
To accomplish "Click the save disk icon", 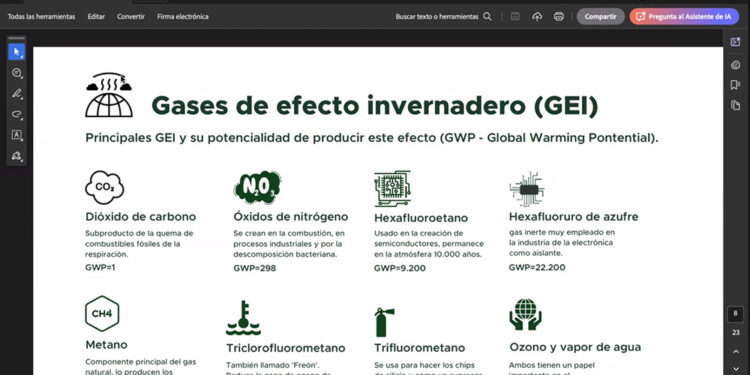I will [515, 16].
